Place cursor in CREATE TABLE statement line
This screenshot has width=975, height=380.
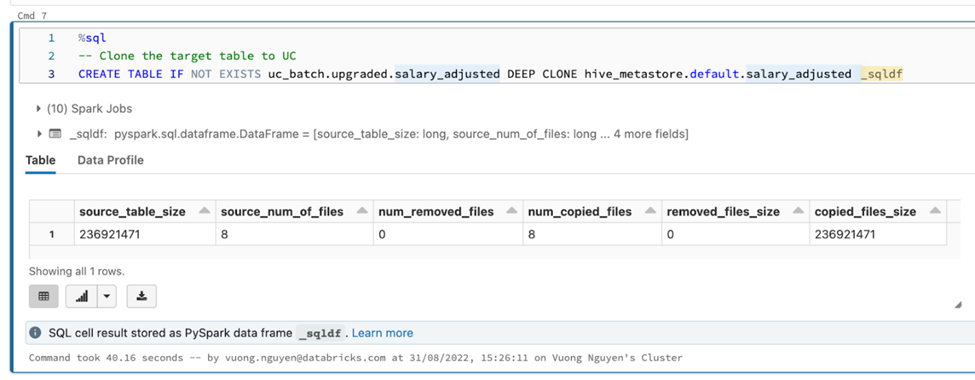490,74
